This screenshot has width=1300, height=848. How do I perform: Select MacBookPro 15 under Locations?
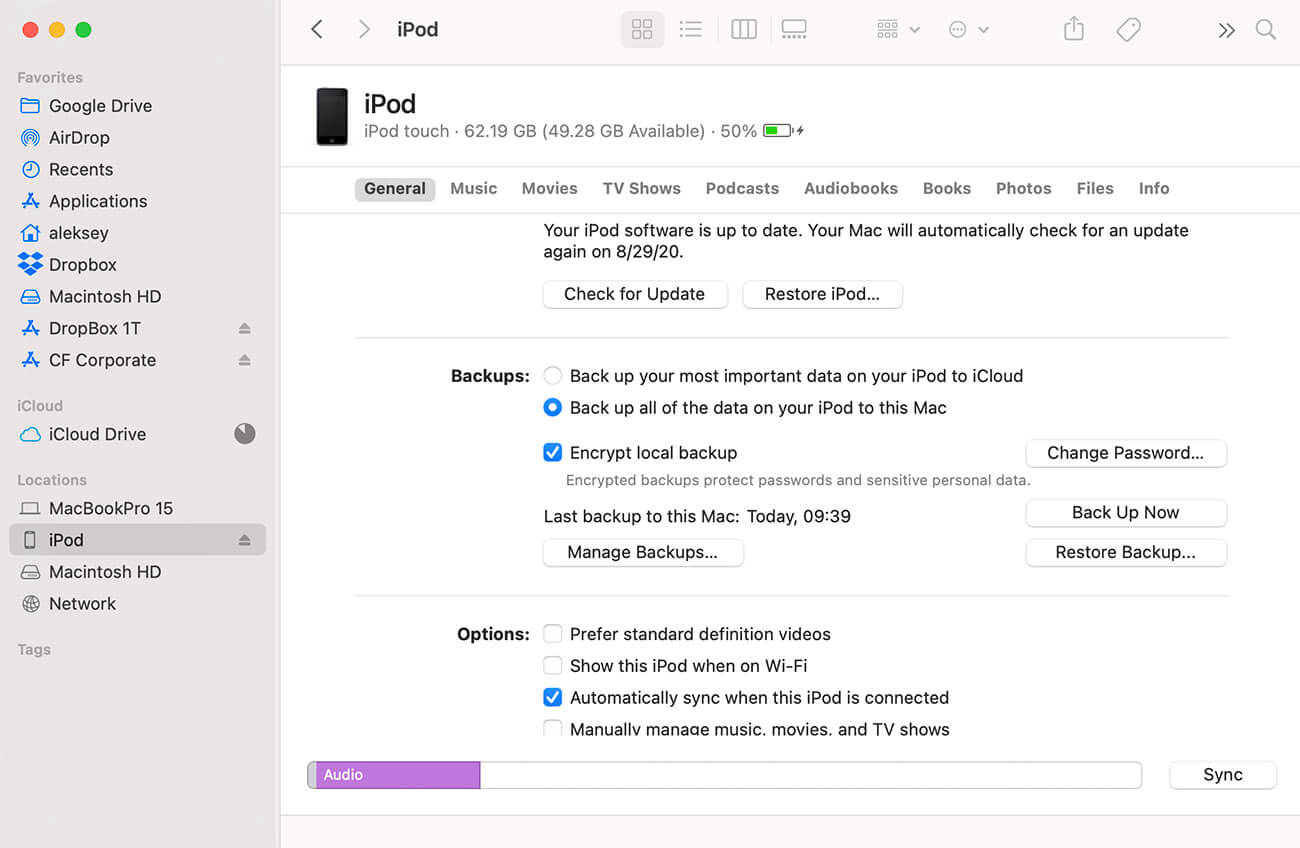click(111, 509)
